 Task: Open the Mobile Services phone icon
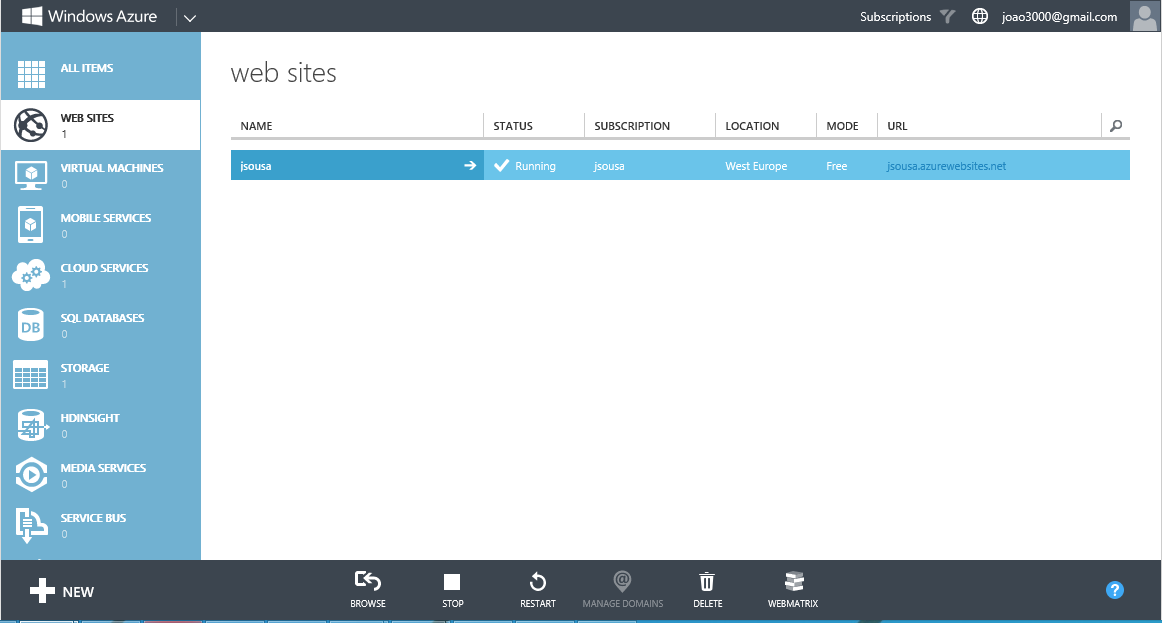coord(30,224)
